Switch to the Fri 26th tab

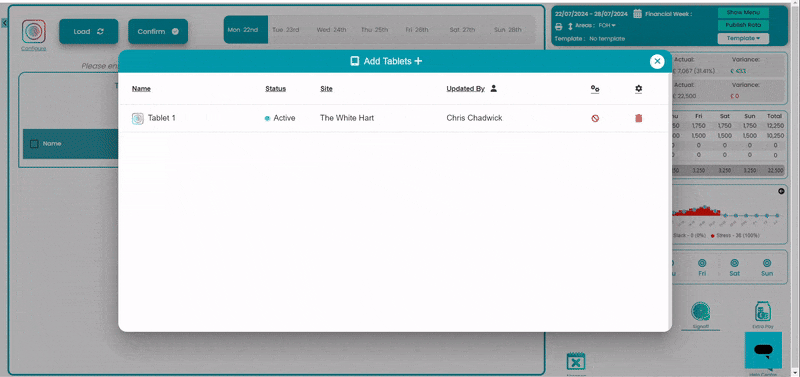click(417, 30)
